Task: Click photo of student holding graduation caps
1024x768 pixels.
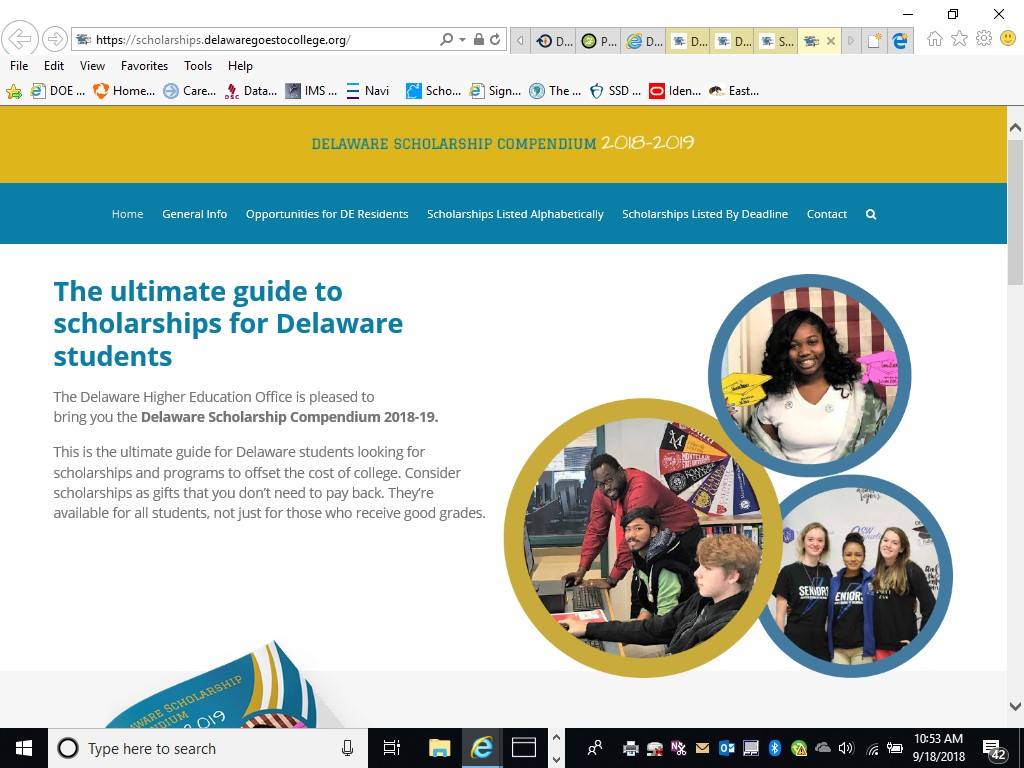Action: pyautogui.click(x=810, y=375)
